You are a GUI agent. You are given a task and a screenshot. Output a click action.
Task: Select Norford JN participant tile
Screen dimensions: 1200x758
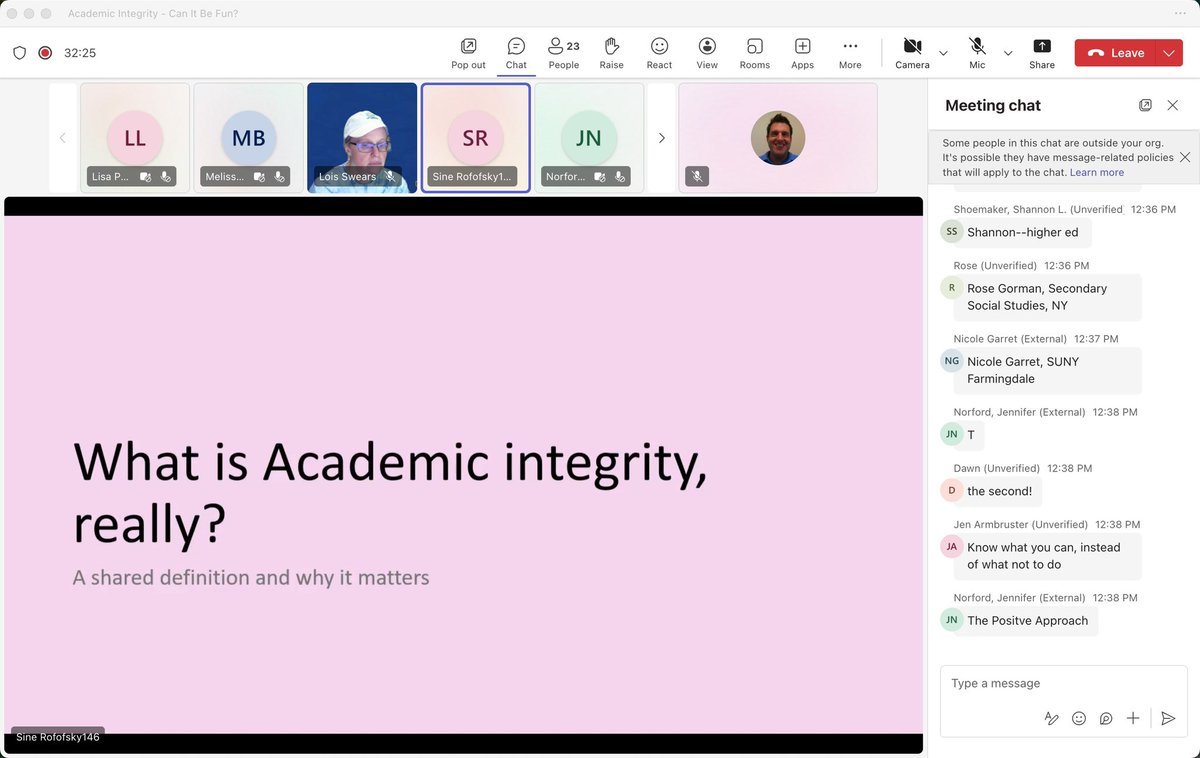point(589,138)
